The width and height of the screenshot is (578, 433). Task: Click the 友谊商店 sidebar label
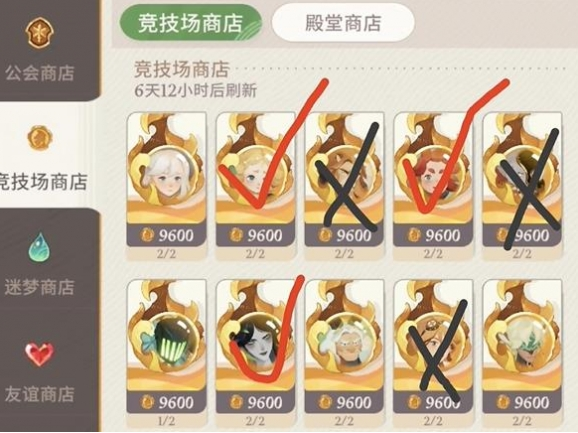pos(40,394)
